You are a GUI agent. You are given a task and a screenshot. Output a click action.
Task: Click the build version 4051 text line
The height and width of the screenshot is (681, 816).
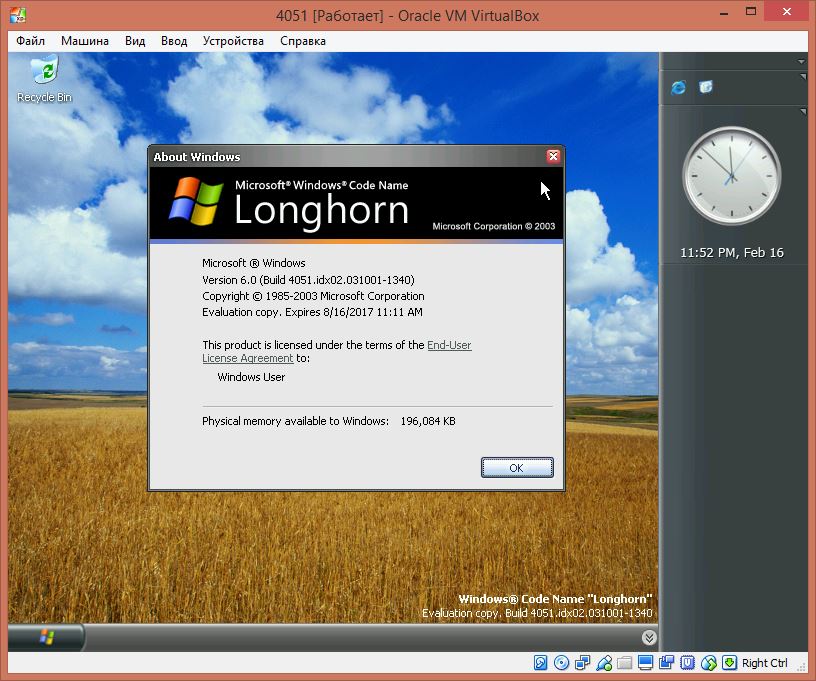click(x=308, y=280)
